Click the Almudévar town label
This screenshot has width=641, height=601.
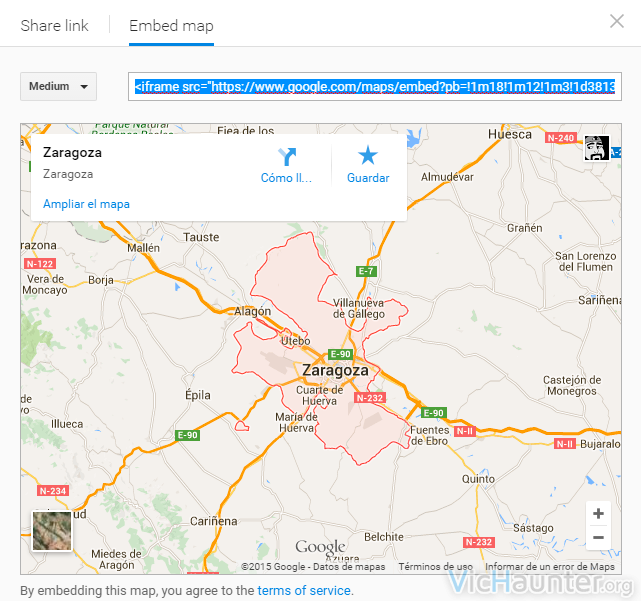(x=447, y=177)
